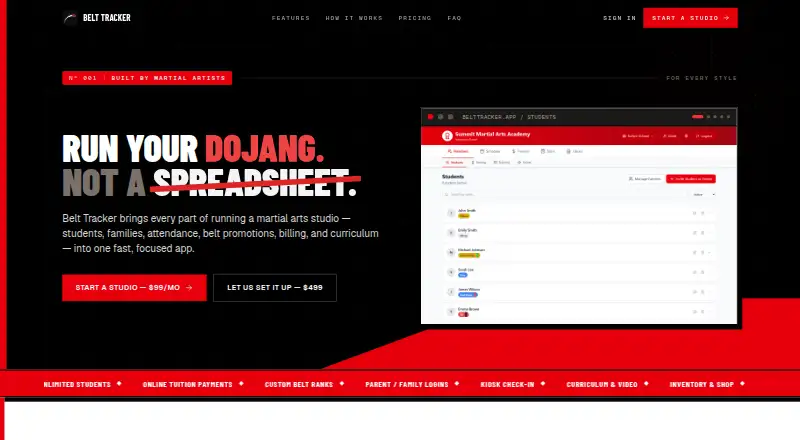The height and width of the screenshot is (440, 800).
Task: Click John Smith's avatar circle
Action: [451, 213]
